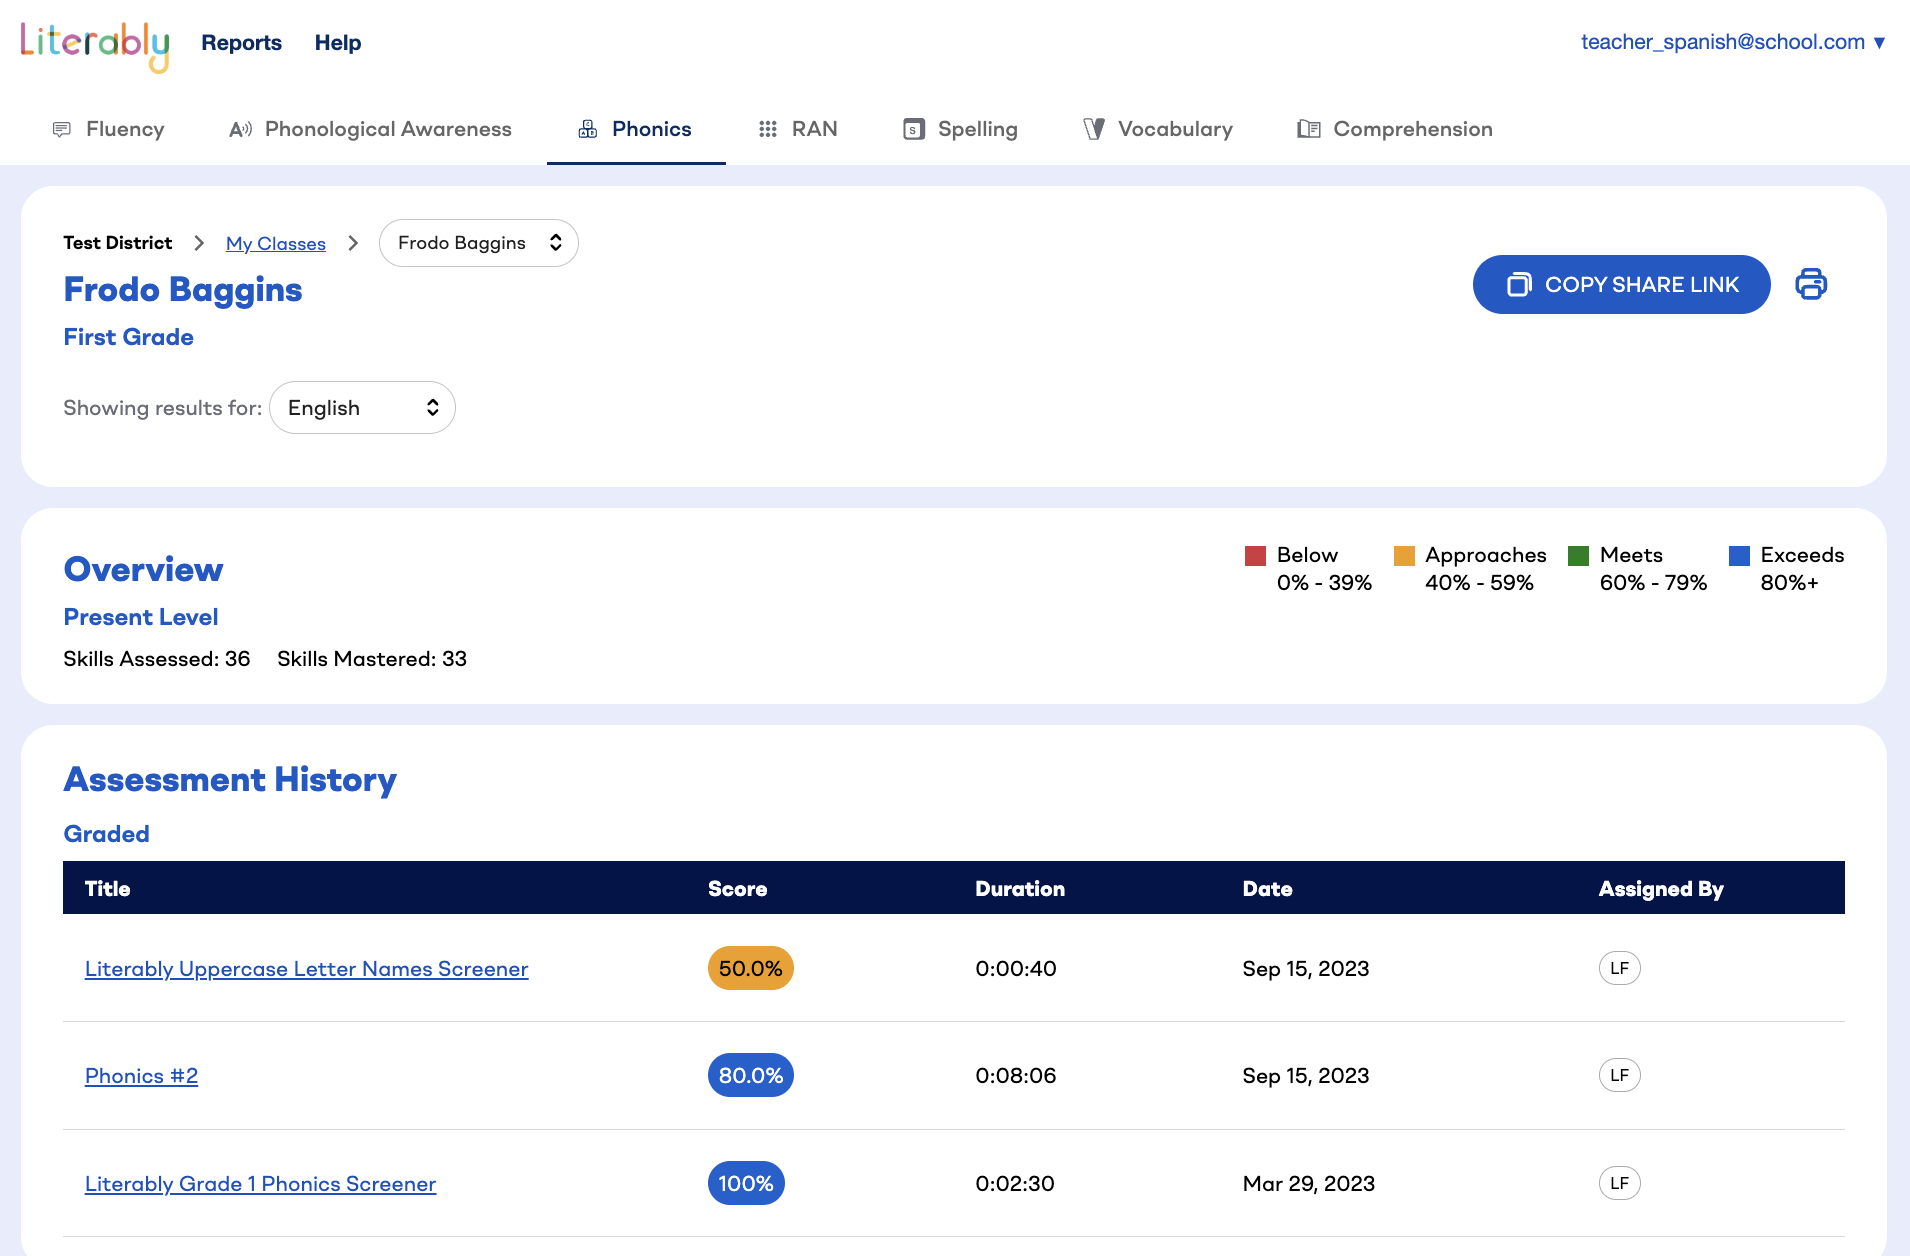Switch to the Phonological Awareness tab
Image resolution: width=1910 pixels, height=1256 pixels.
[x=370, y=129]
